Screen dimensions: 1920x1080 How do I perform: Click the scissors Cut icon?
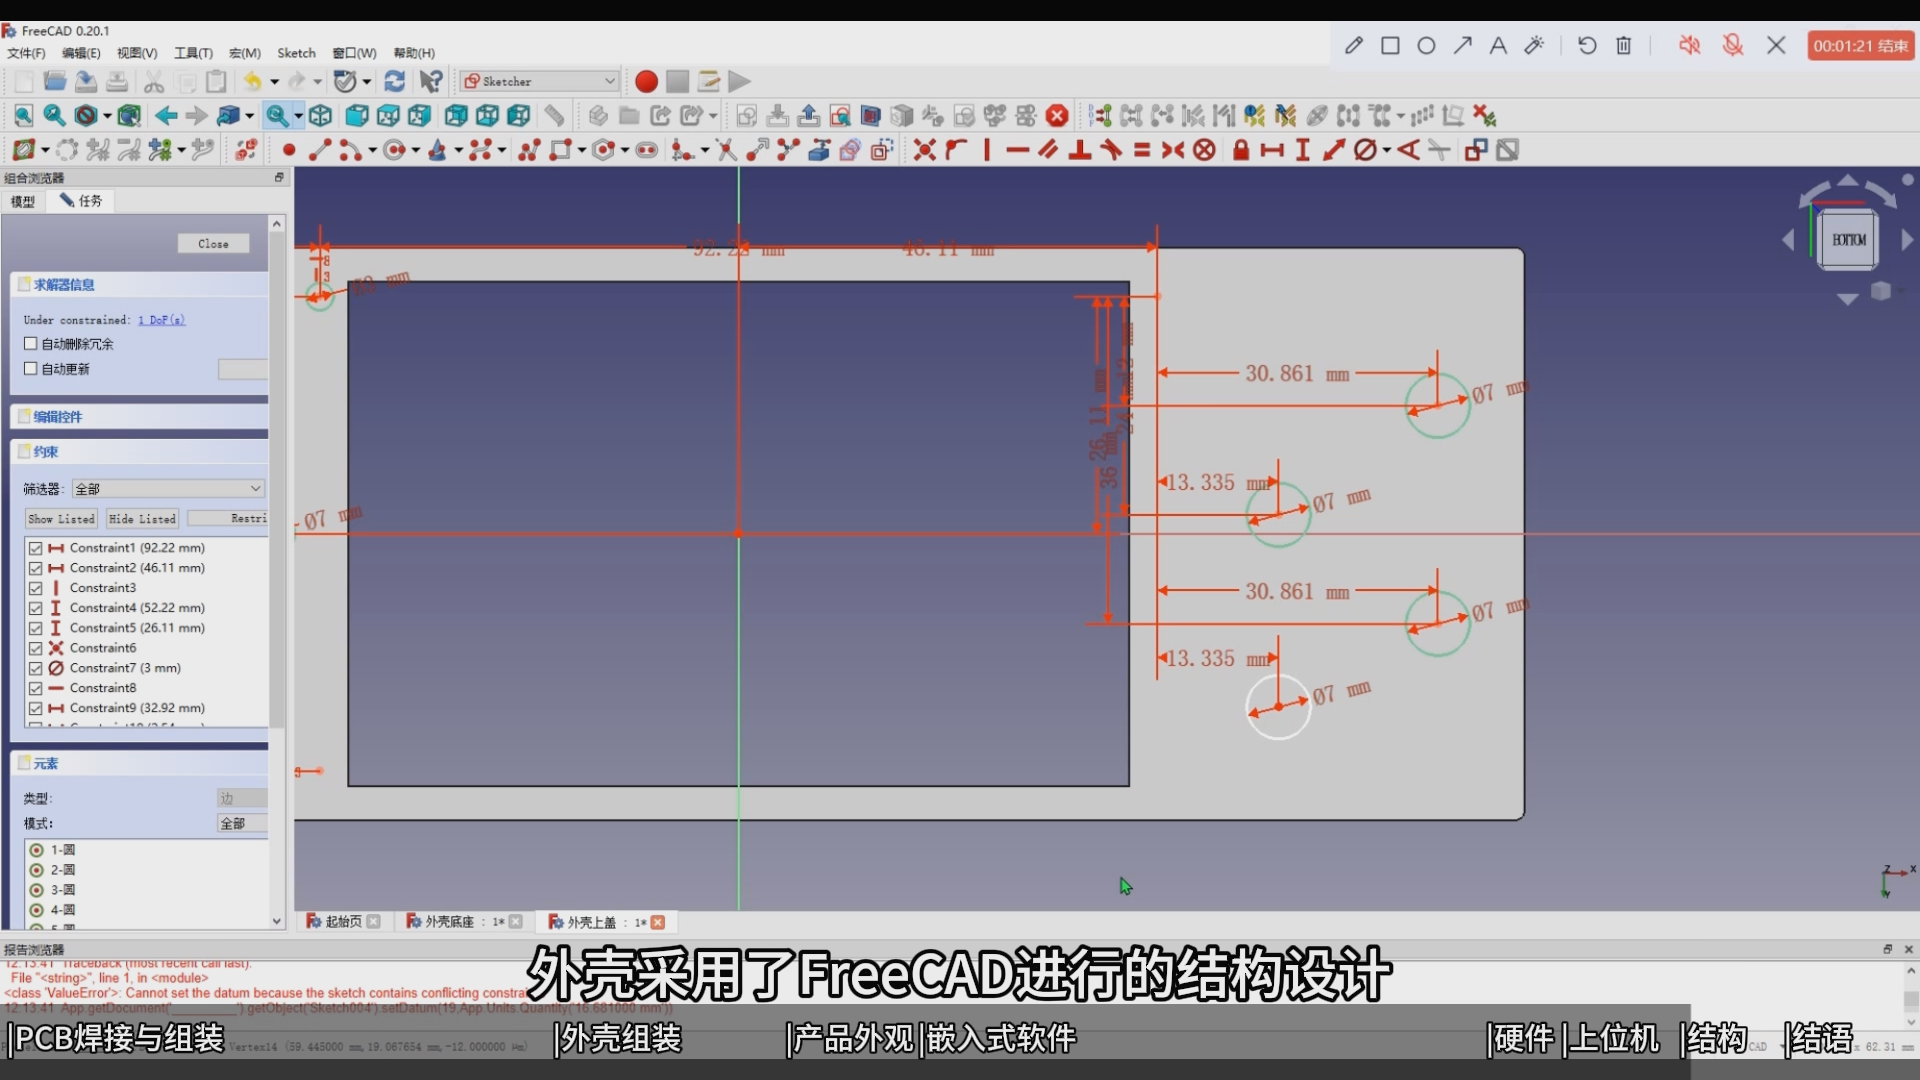coord(154,82)
